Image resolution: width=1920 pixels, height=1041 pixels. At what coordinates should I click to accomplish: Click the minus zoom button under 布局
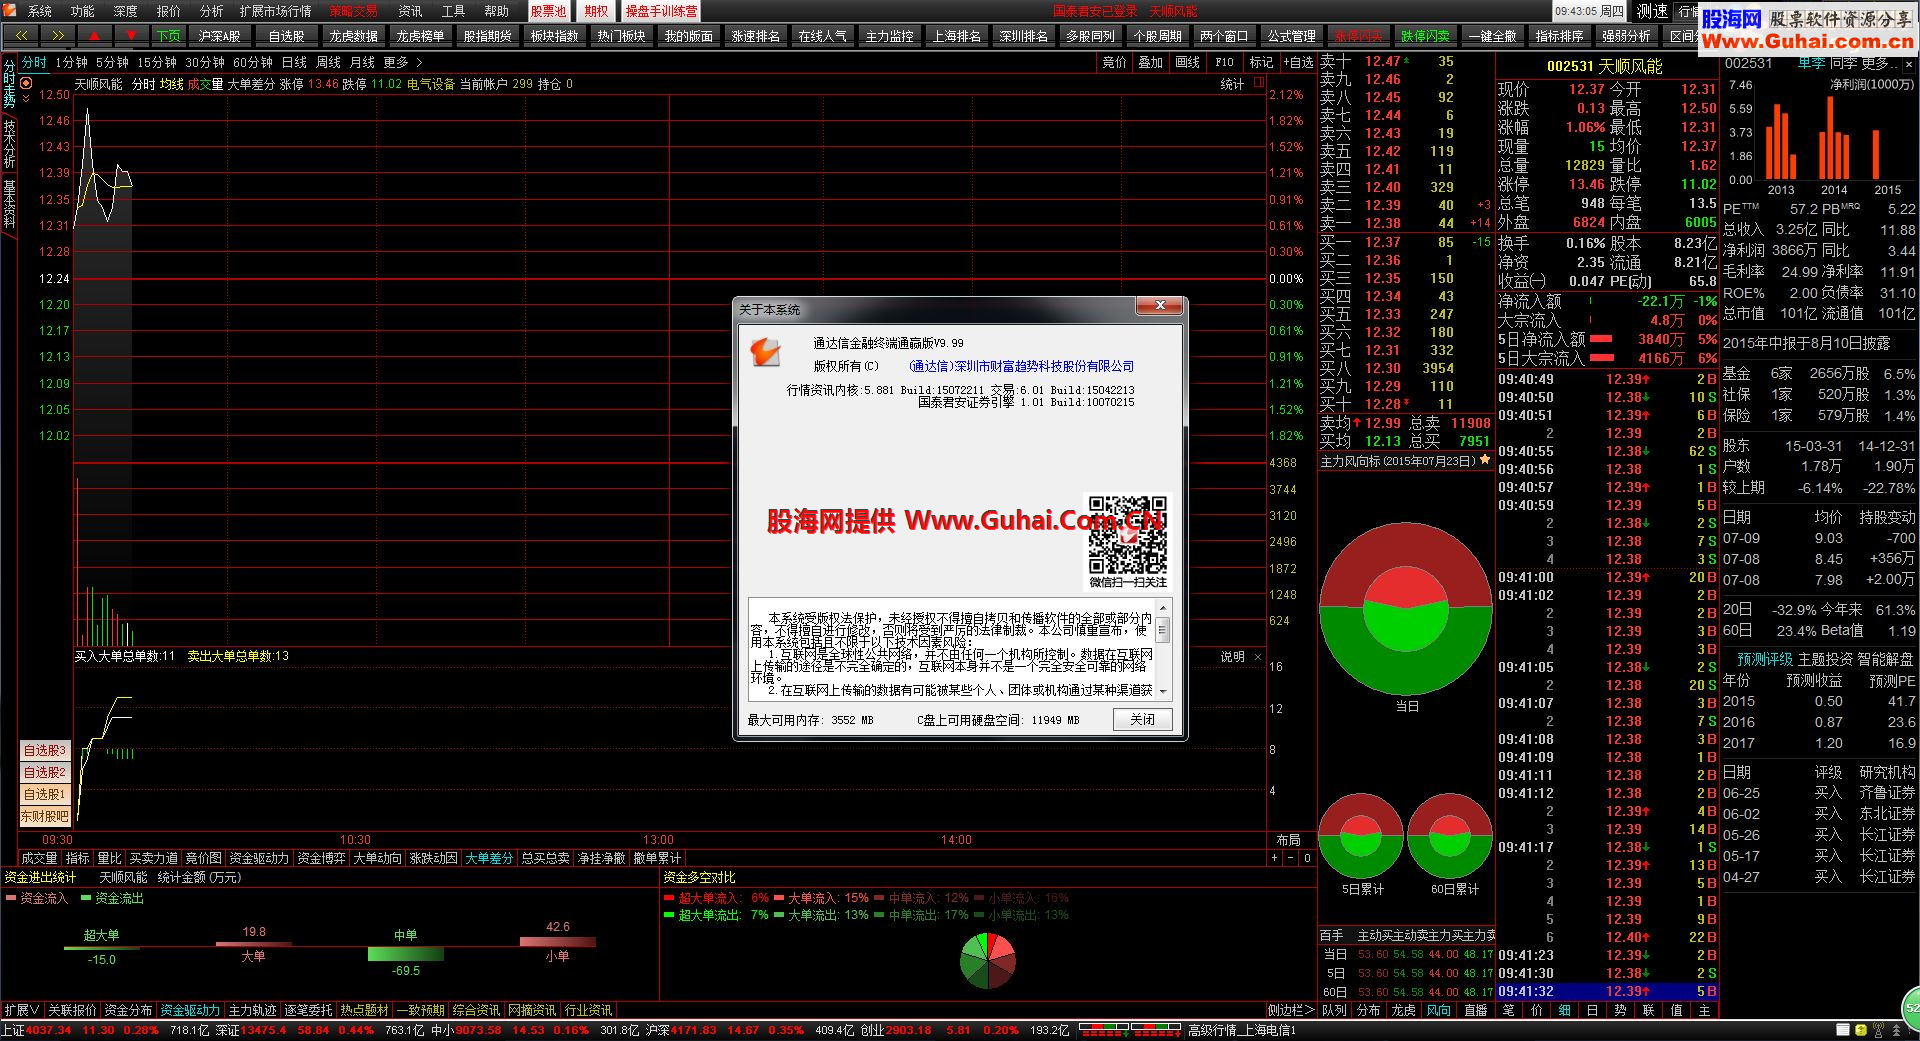tap(1290, 858)
